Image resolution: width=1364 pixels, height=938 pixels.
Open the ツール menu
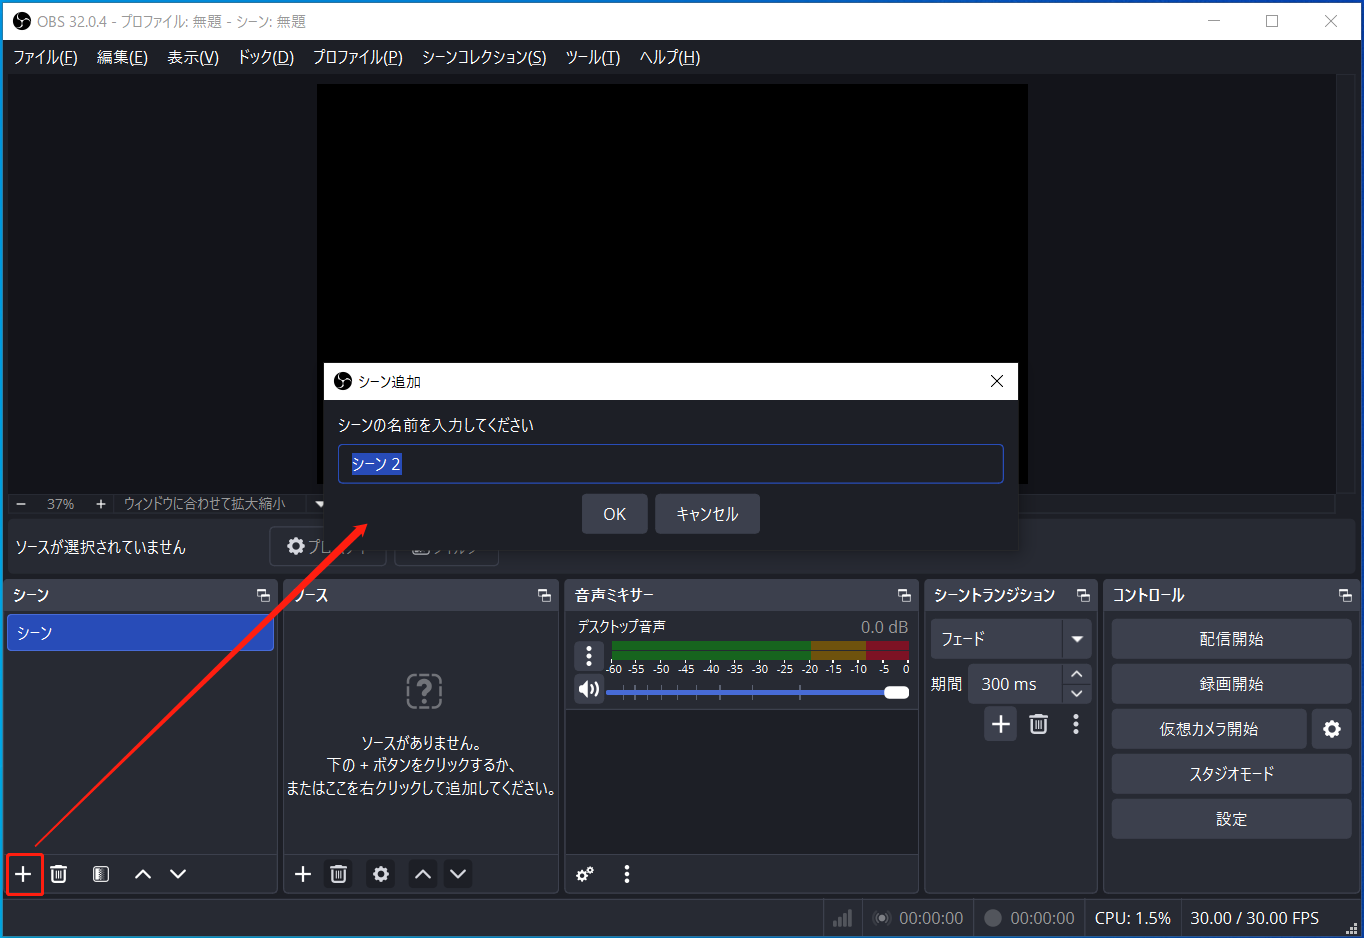click(x=592, y=57)
